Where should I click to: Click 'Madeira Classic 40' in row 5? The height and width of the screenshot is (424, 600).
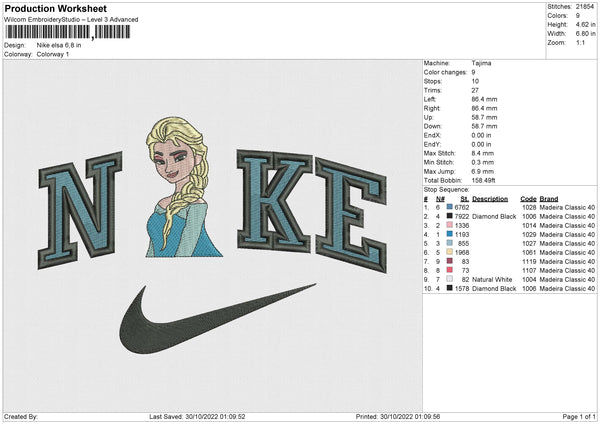tap(567, 243)
